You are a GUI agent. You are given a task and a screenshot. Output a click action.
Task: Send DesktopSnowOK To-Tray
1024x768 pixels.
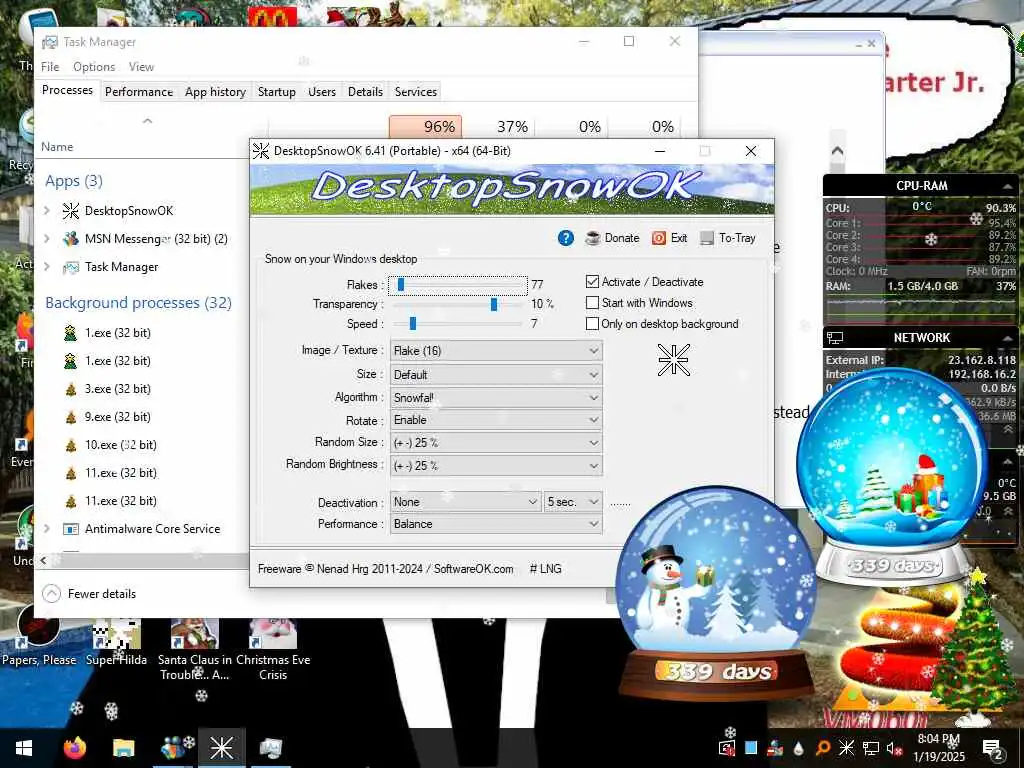[728, 238]
